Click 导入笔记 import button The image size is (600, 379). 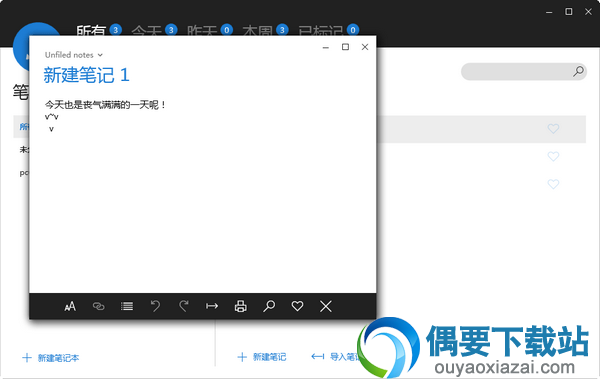[x=336, y=357]
